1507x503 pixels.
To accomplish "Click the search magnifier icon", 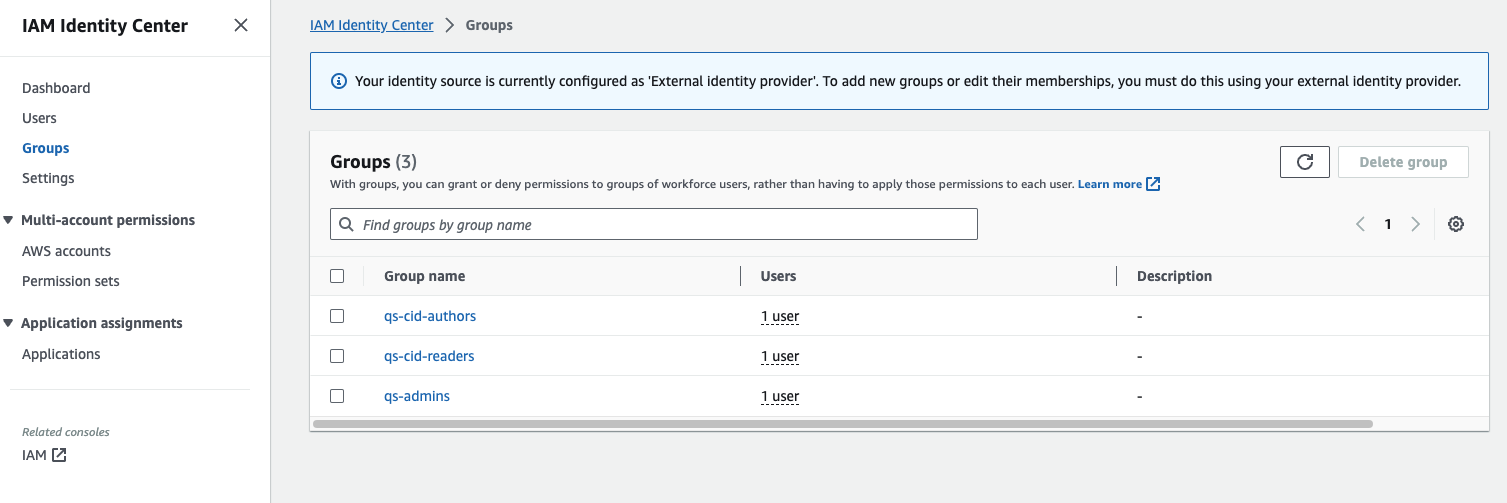I will point(347,224).
